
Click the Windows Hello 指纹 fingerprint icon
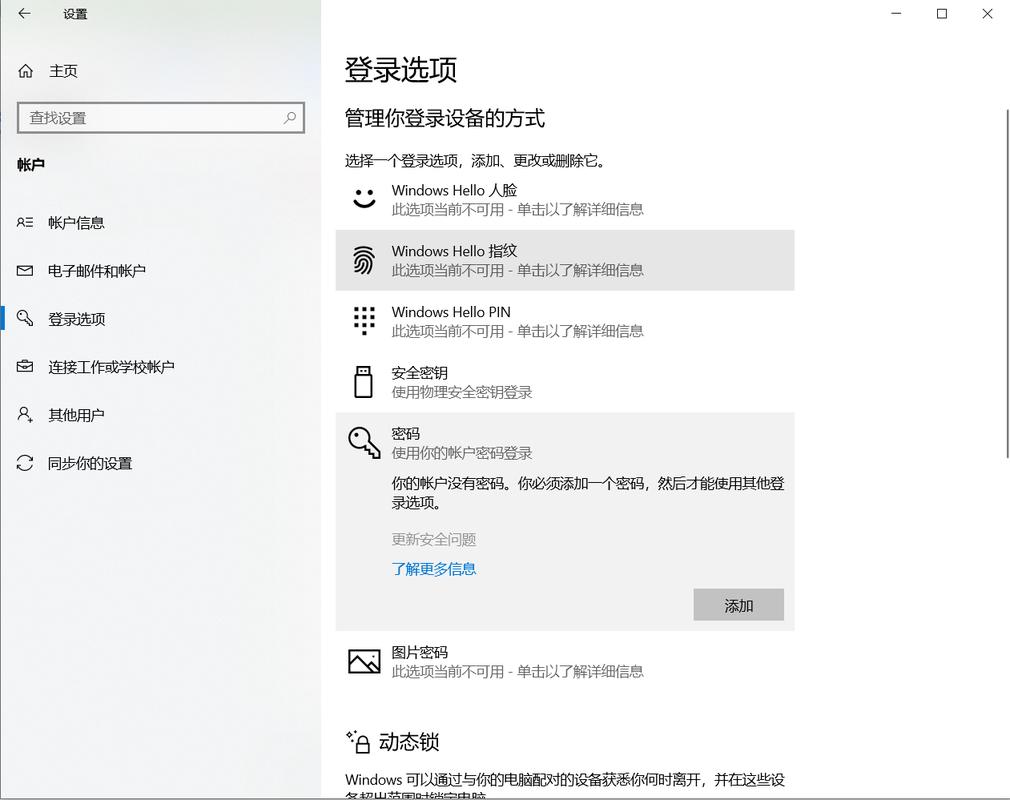click(364, 259)
